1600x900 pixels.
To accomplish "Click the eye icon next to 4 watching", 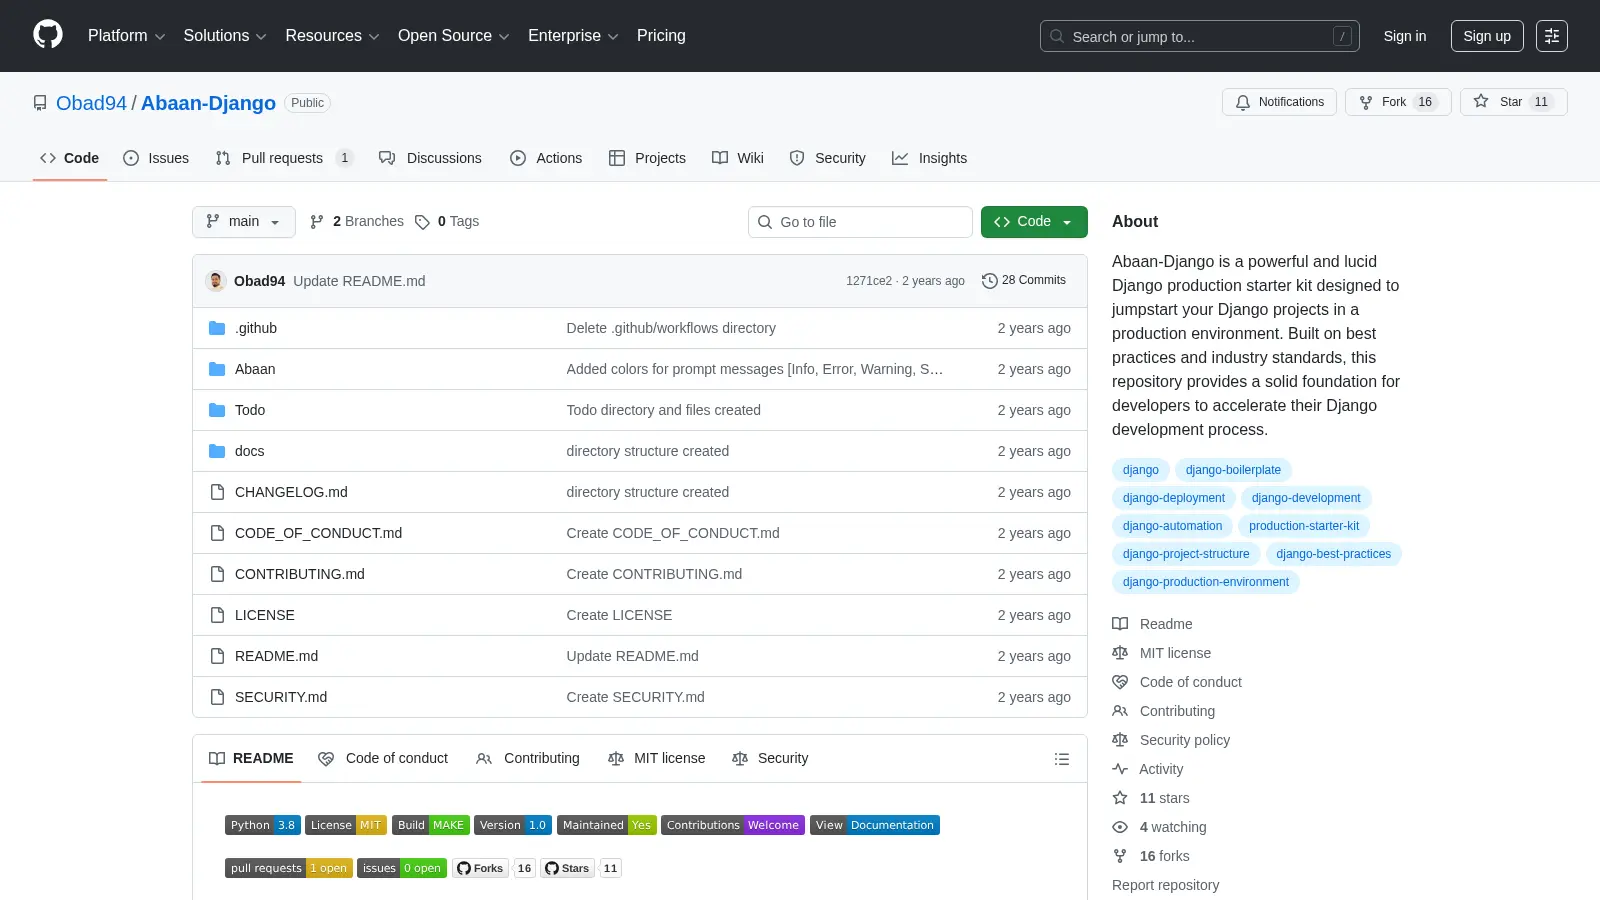I will coord(1120,827).
